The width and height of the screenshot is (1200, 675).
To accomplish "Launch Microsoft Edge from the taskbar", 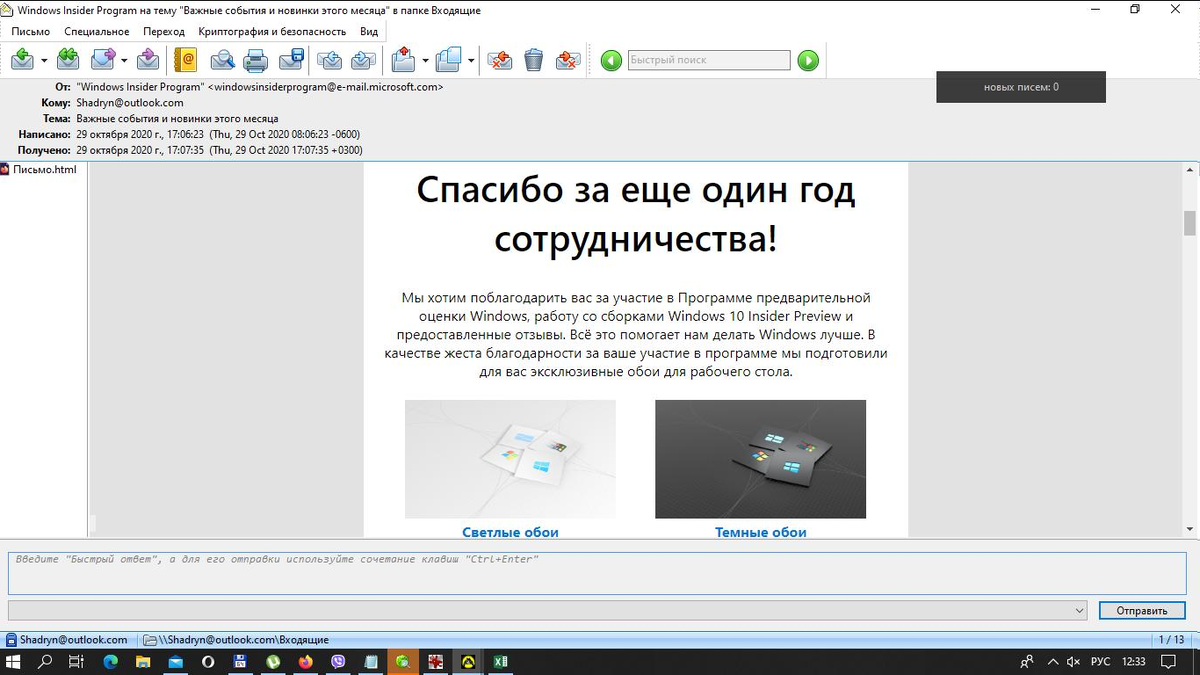I will click(110, 662).
